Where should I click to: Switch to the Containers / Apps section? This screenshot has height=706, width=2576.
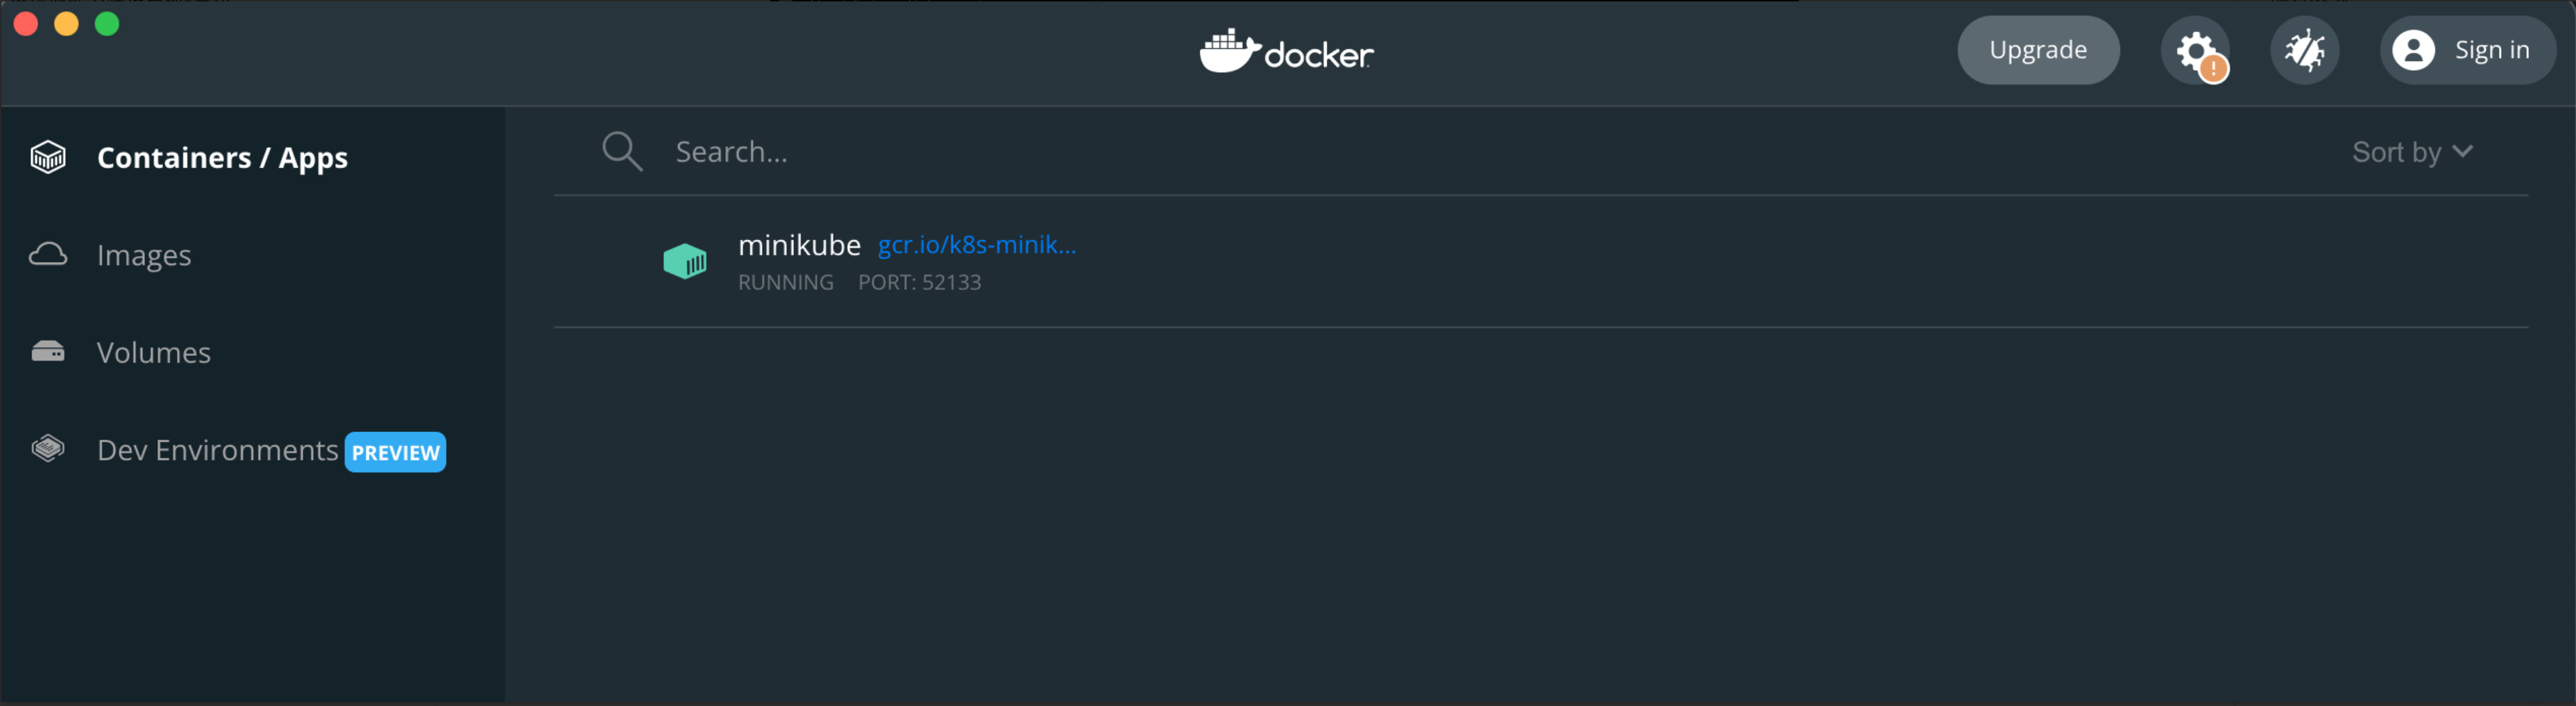(x=222, y=156)
